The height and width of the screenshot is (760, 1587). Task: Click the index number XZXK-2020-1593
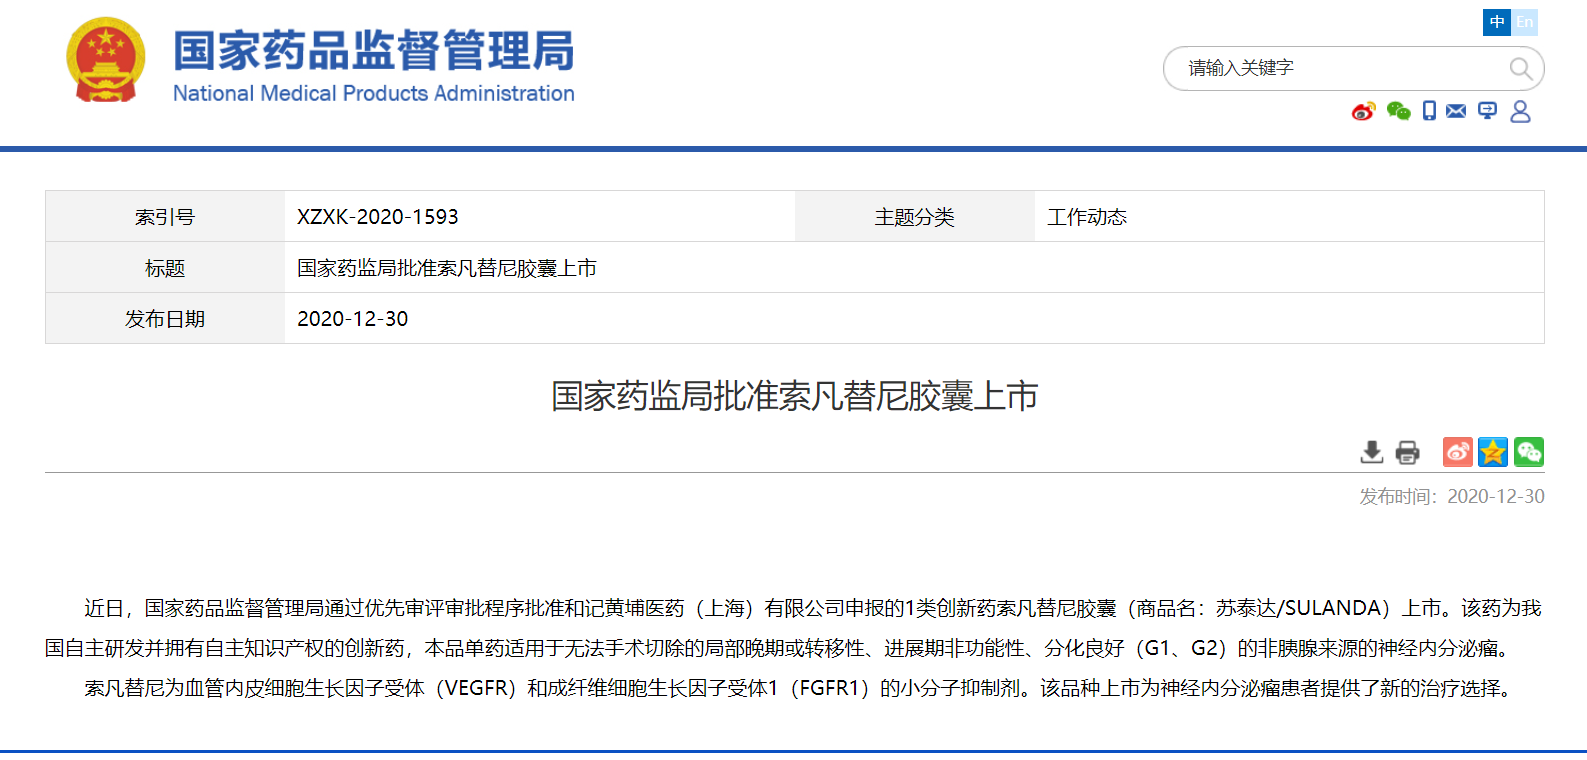378,217
